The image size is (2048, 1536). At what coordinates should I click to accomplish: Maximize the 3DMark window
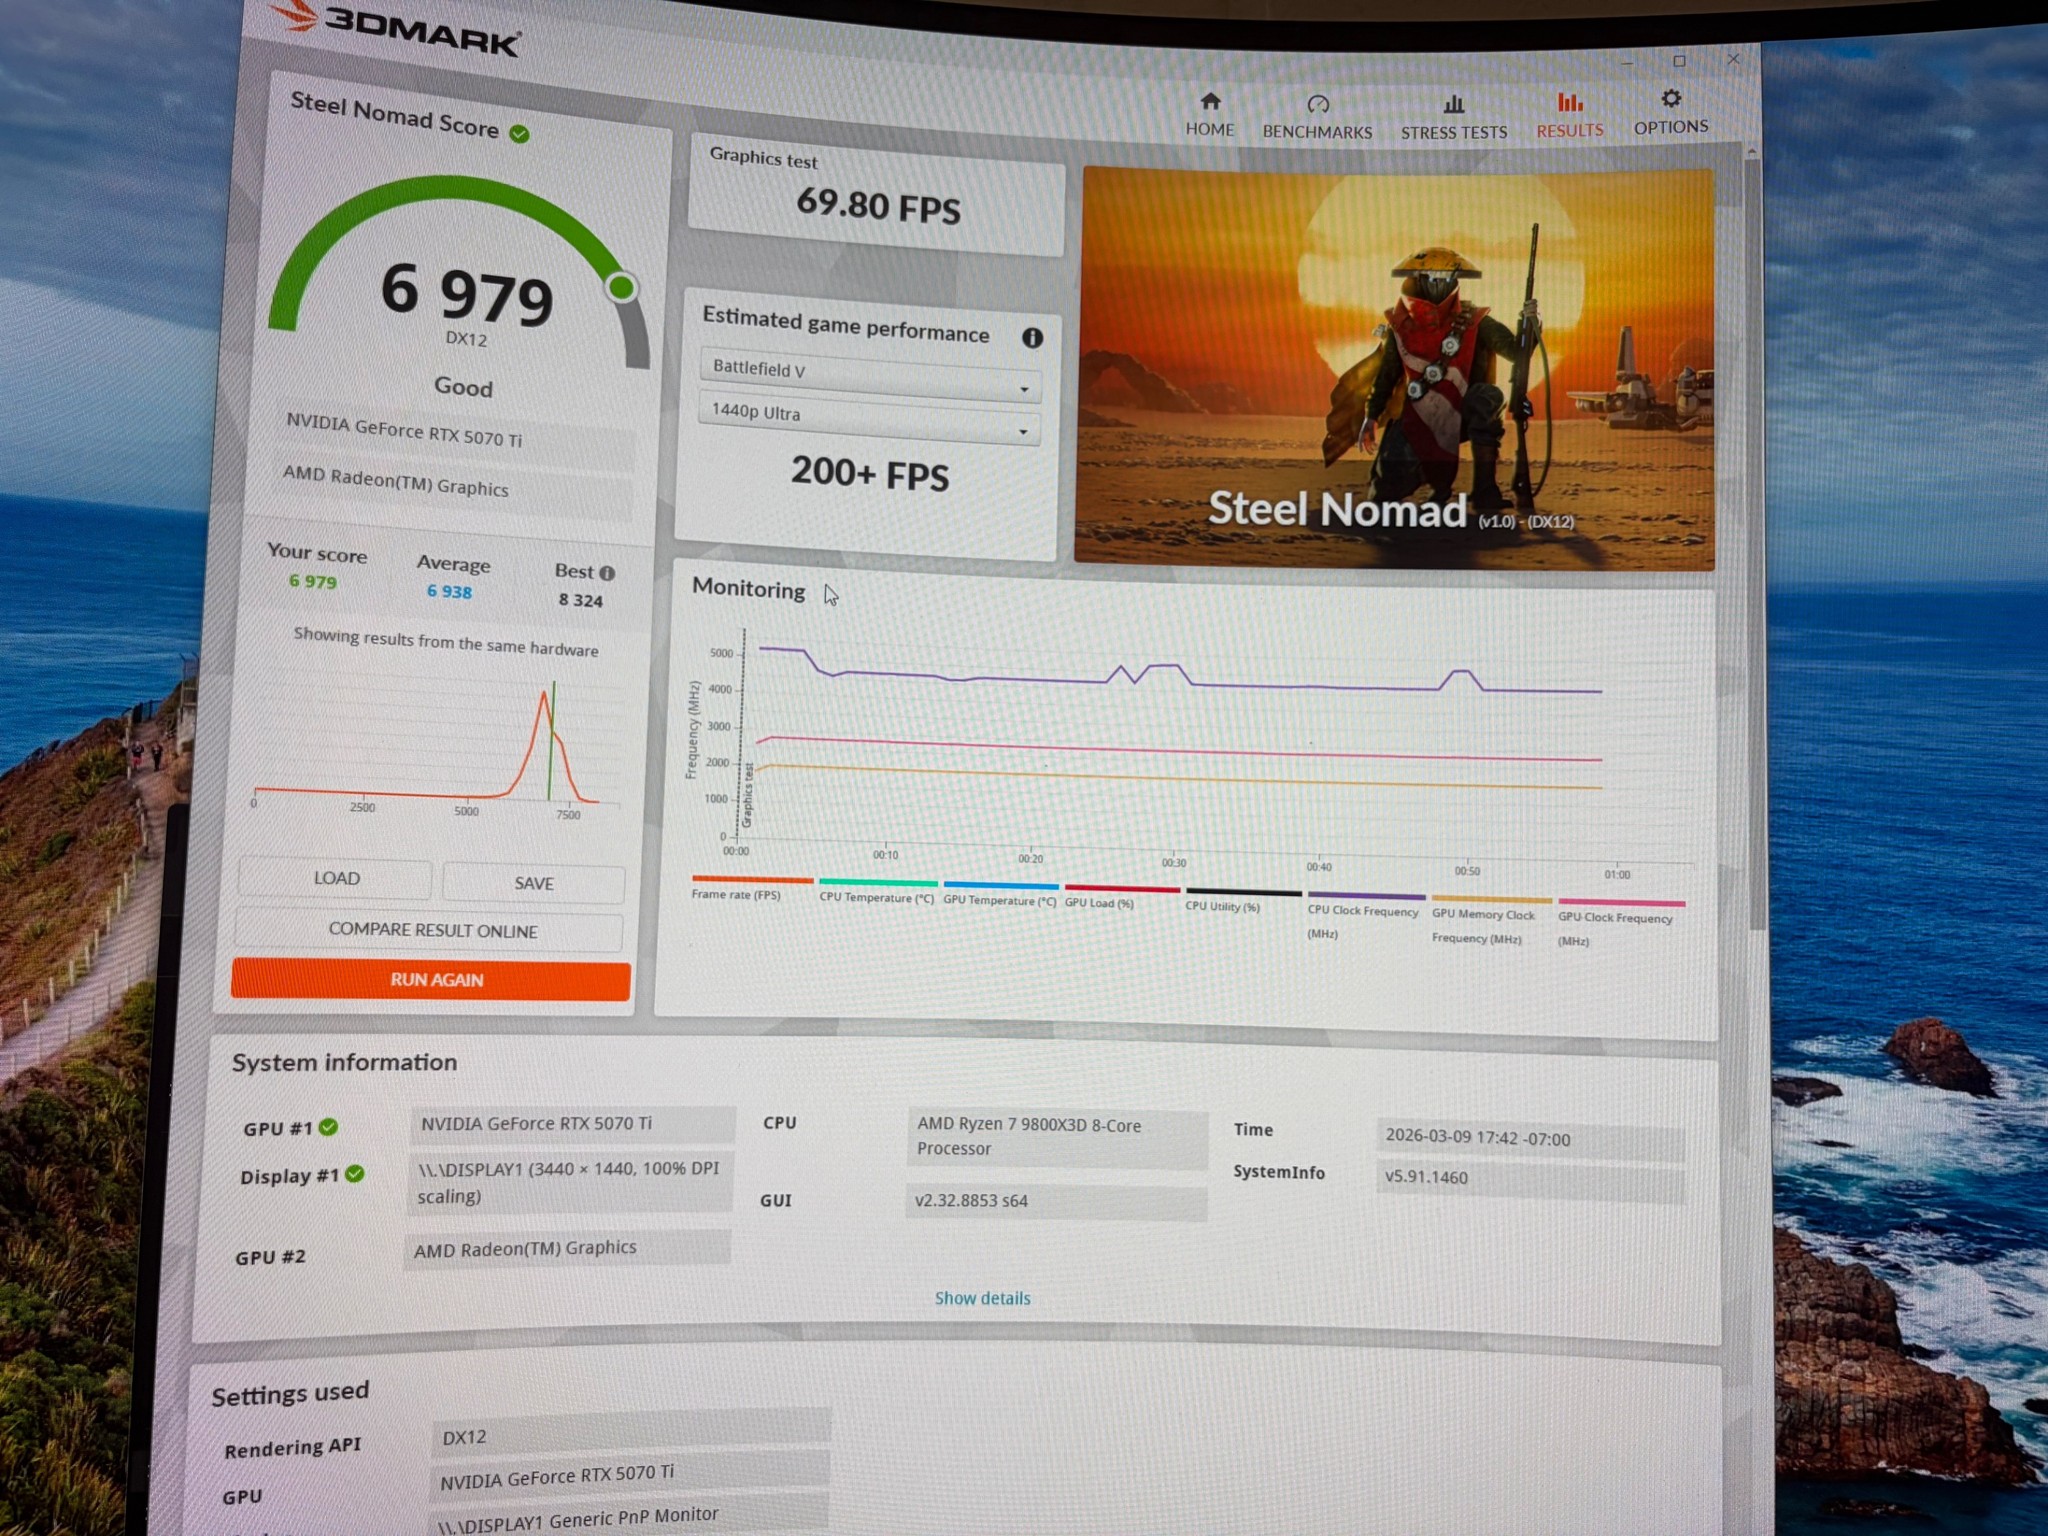click(1680, 61)
